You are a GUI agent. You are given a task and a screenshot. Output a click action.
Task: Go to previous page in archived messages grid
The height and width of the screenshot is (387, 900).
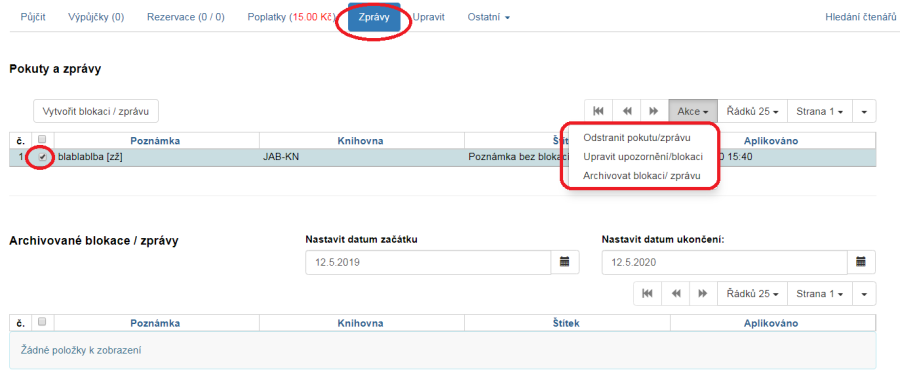tap(676, 293)
